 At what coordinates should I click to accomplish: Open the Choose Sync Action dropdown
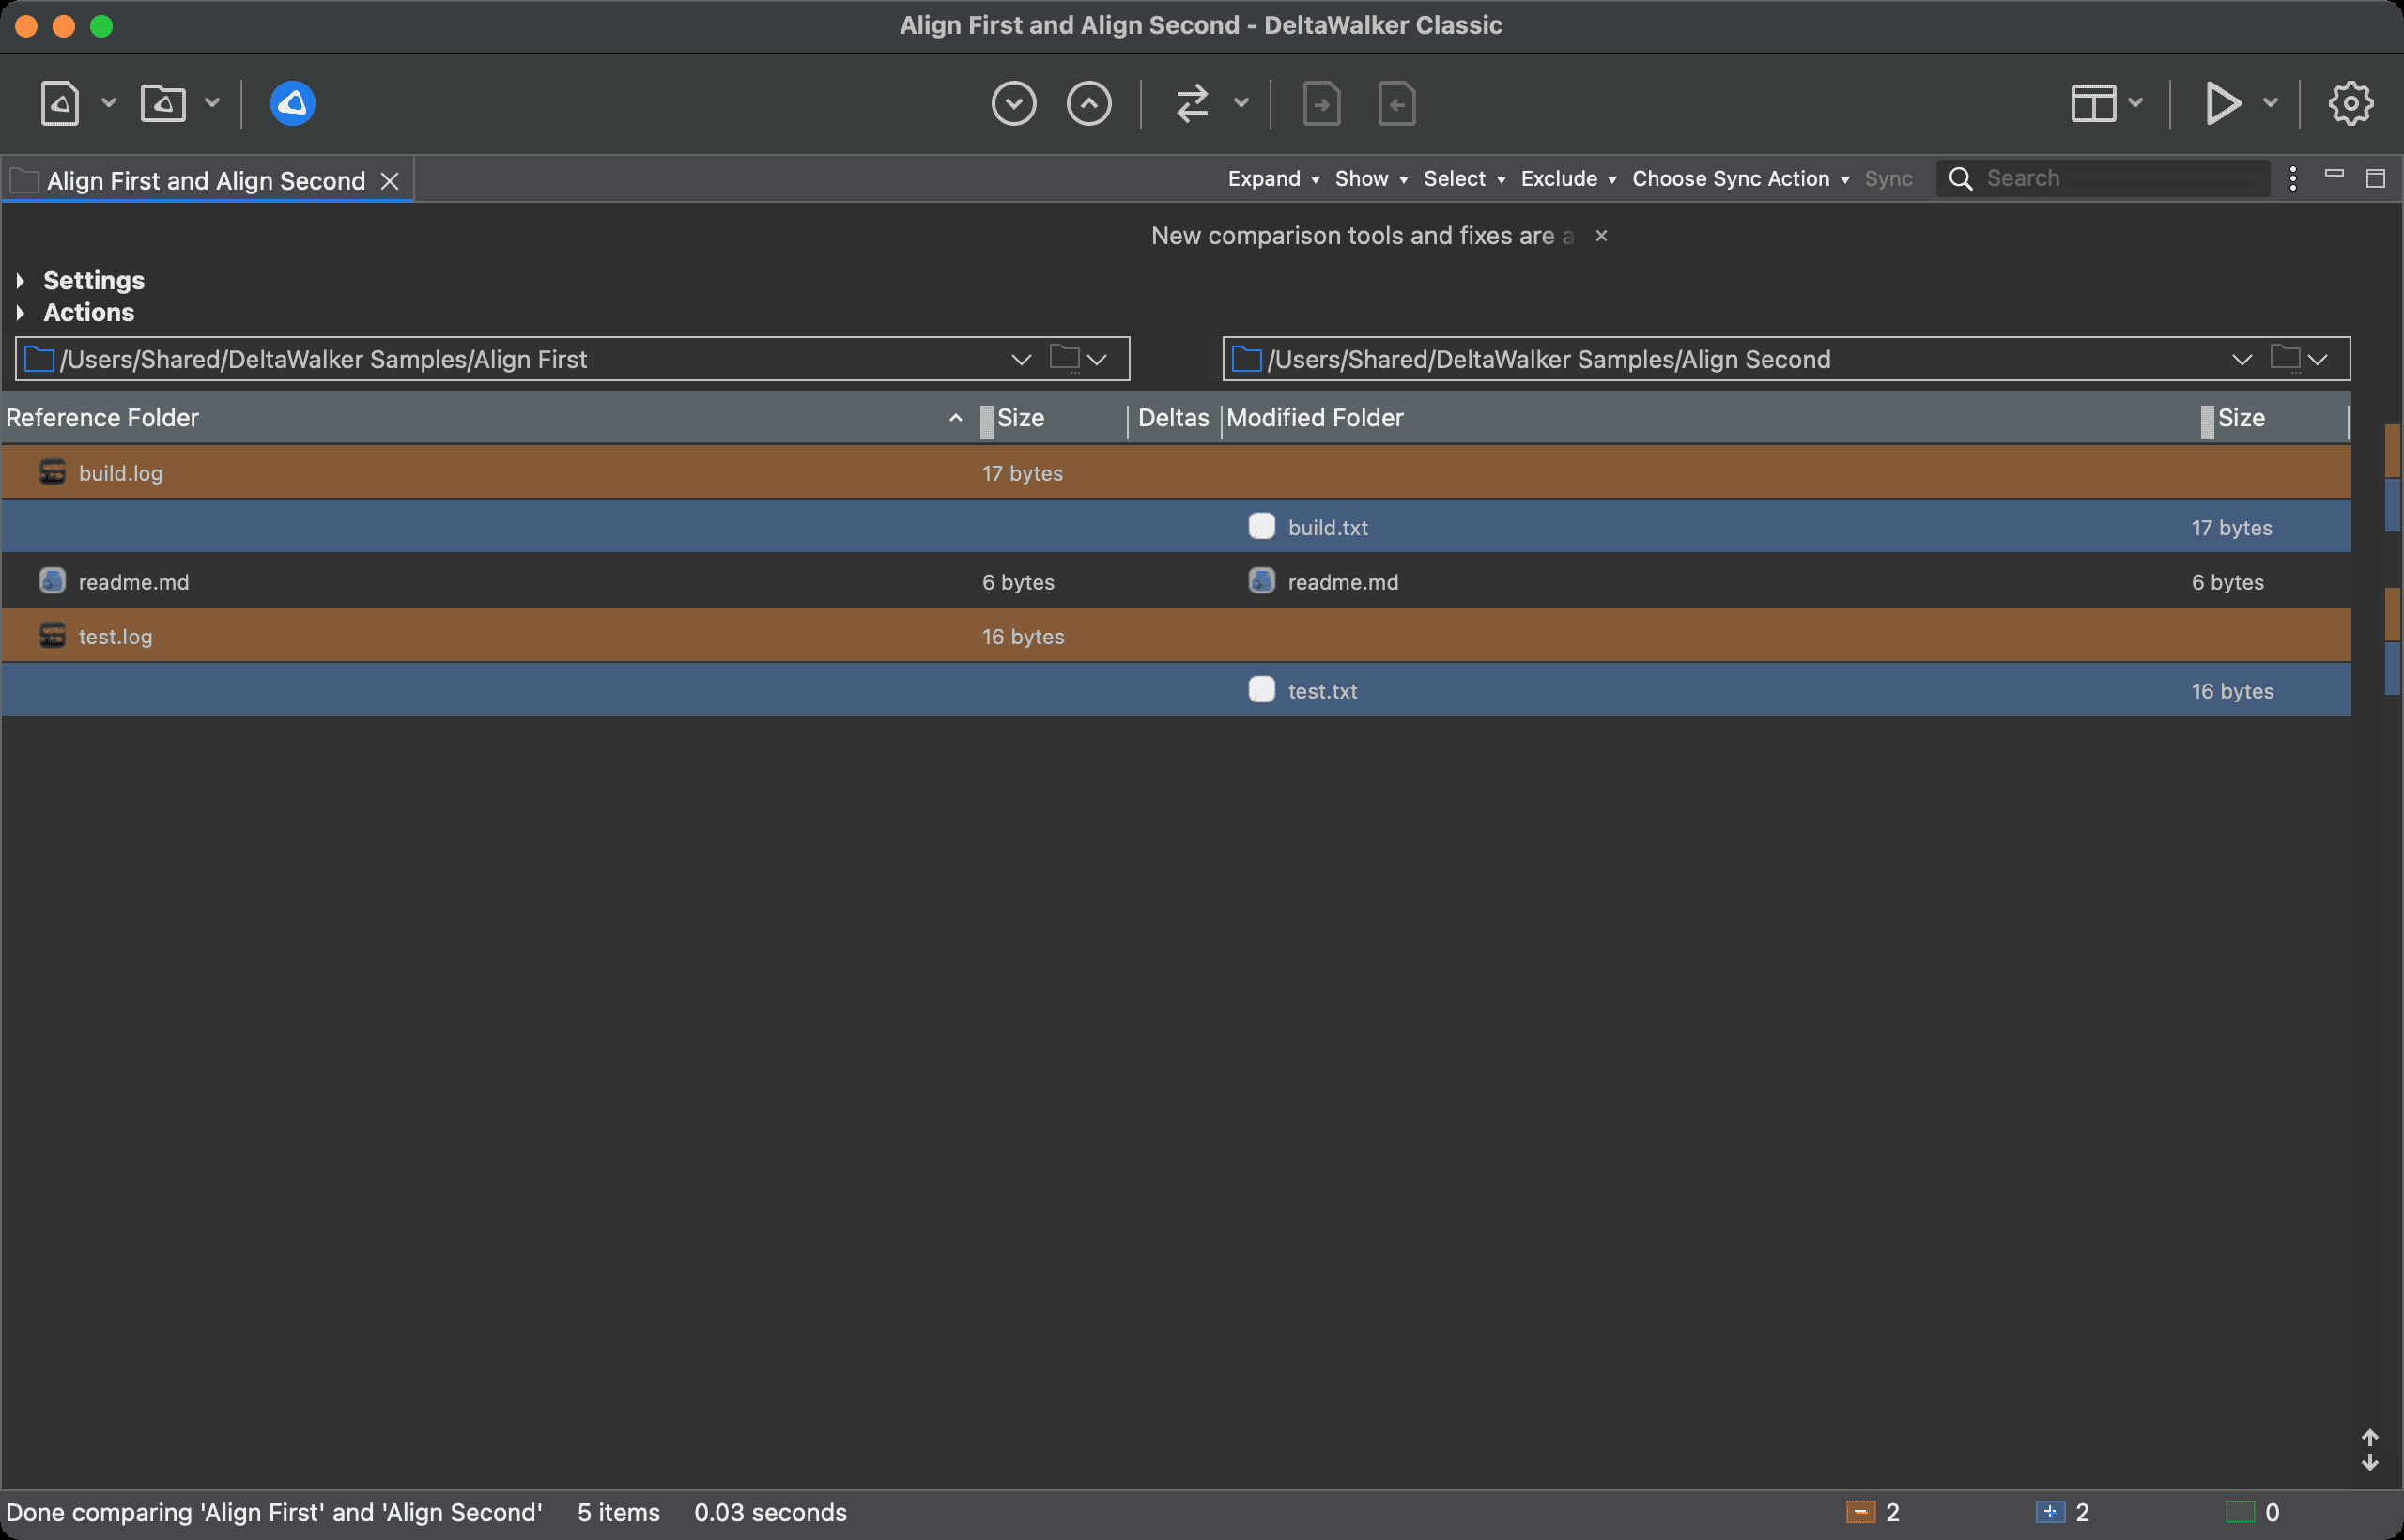(1740, 179)
